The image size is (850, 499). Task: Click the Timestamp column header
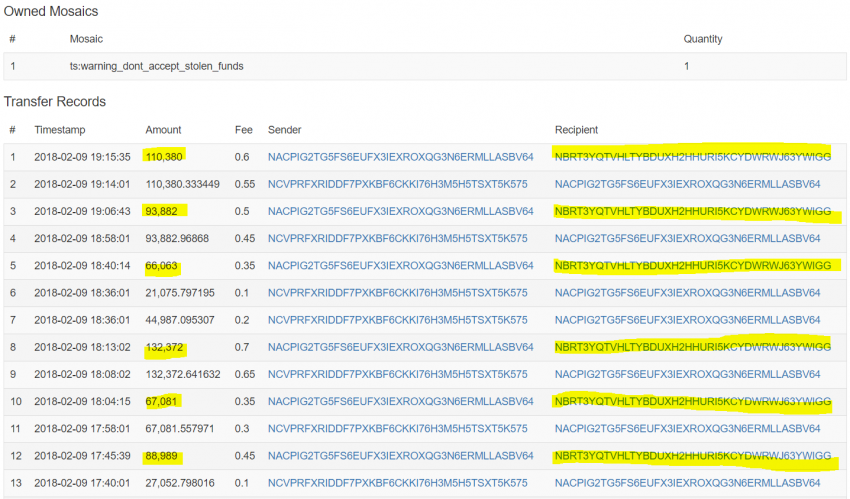[x=60, y=130]
